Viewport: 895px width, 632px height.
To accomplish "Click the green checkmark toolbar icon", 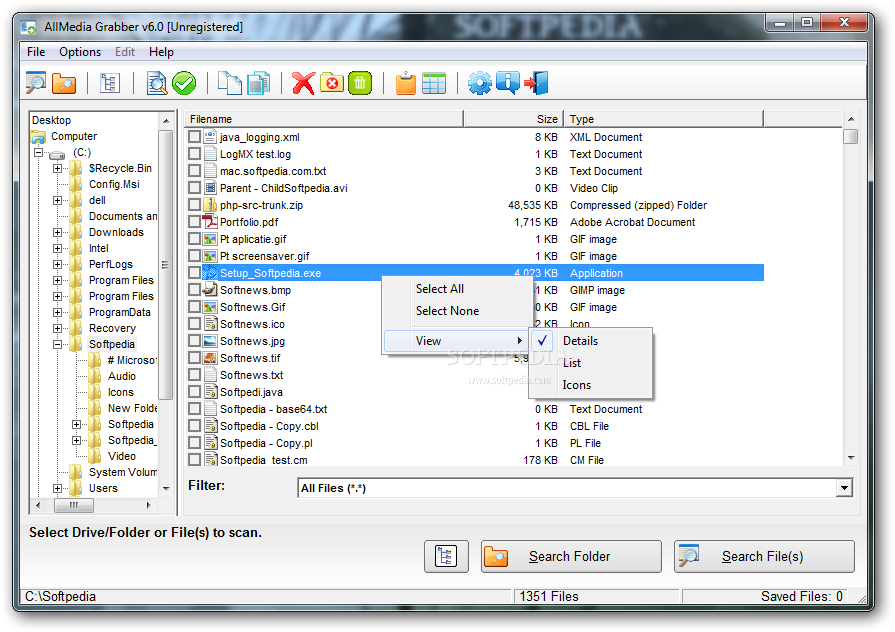I will point(184,83).
